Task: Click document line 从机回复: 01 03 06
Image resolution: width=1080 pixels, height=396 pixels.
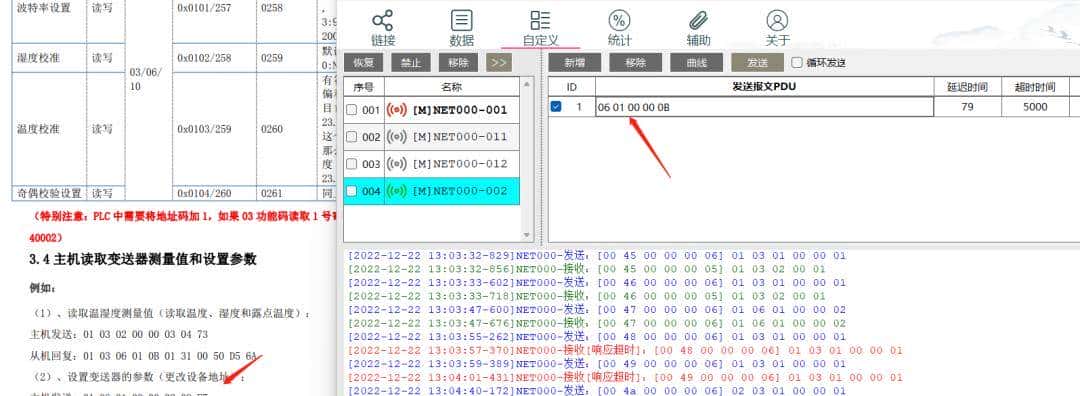Action: pos(143,356)
